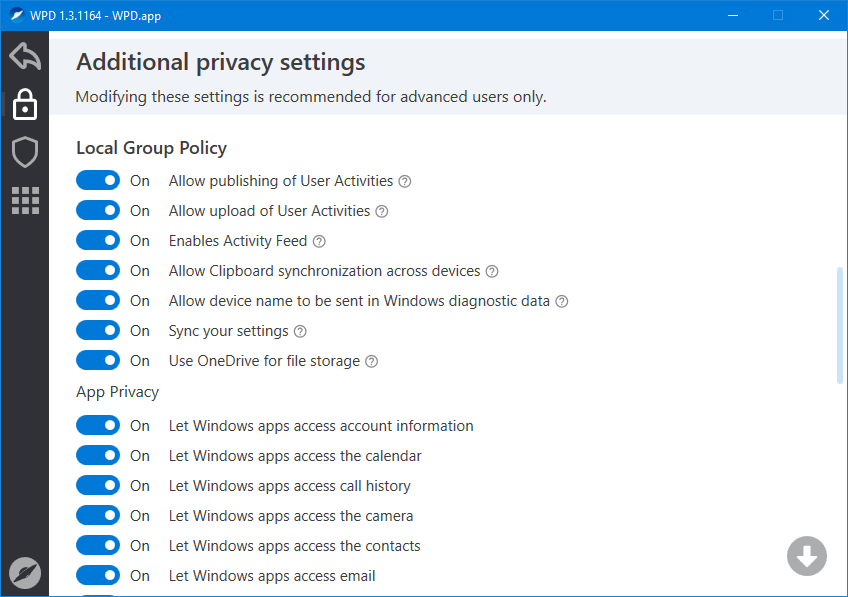Show help for Allow upload of User Activities
Screen dimensions: 848x597
(382, 211)
